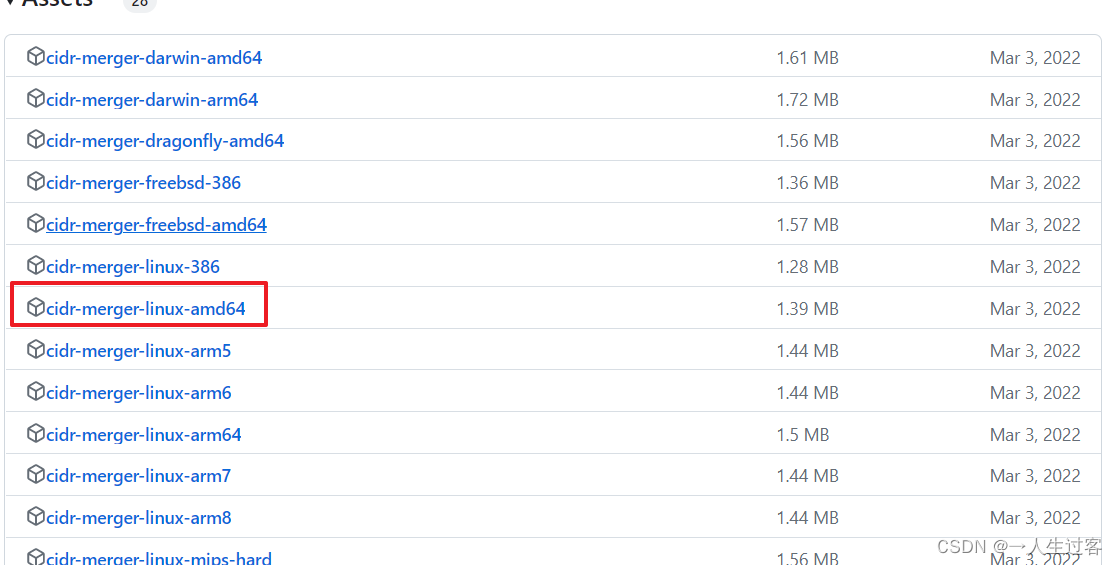This screenshot has width=1118, height=565.
Task: Click package icon beside cidr-merger-linux-arm5
Action: coord(36,350)
